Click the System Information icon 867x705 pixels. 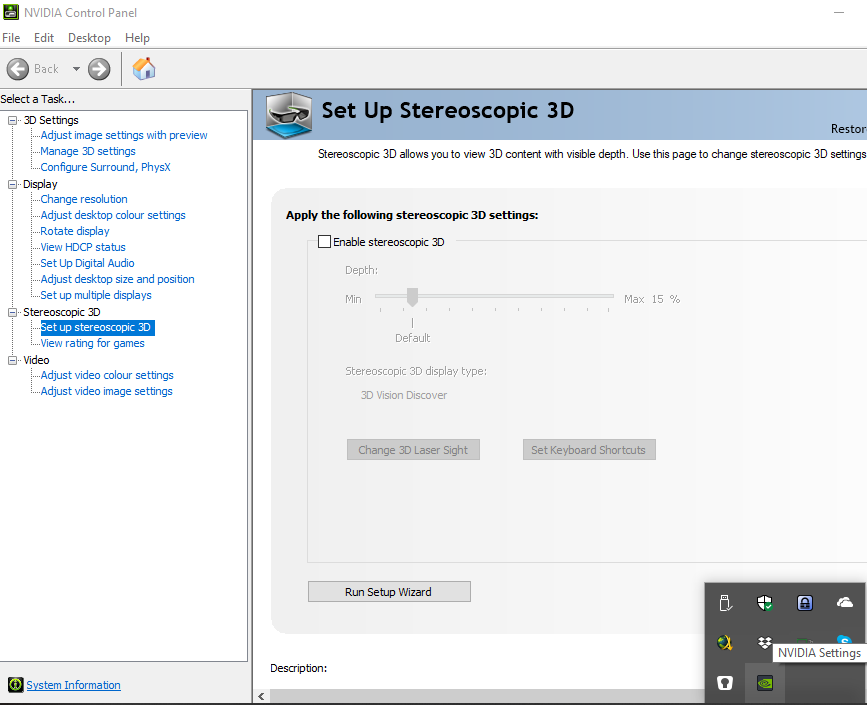(16, 685)
